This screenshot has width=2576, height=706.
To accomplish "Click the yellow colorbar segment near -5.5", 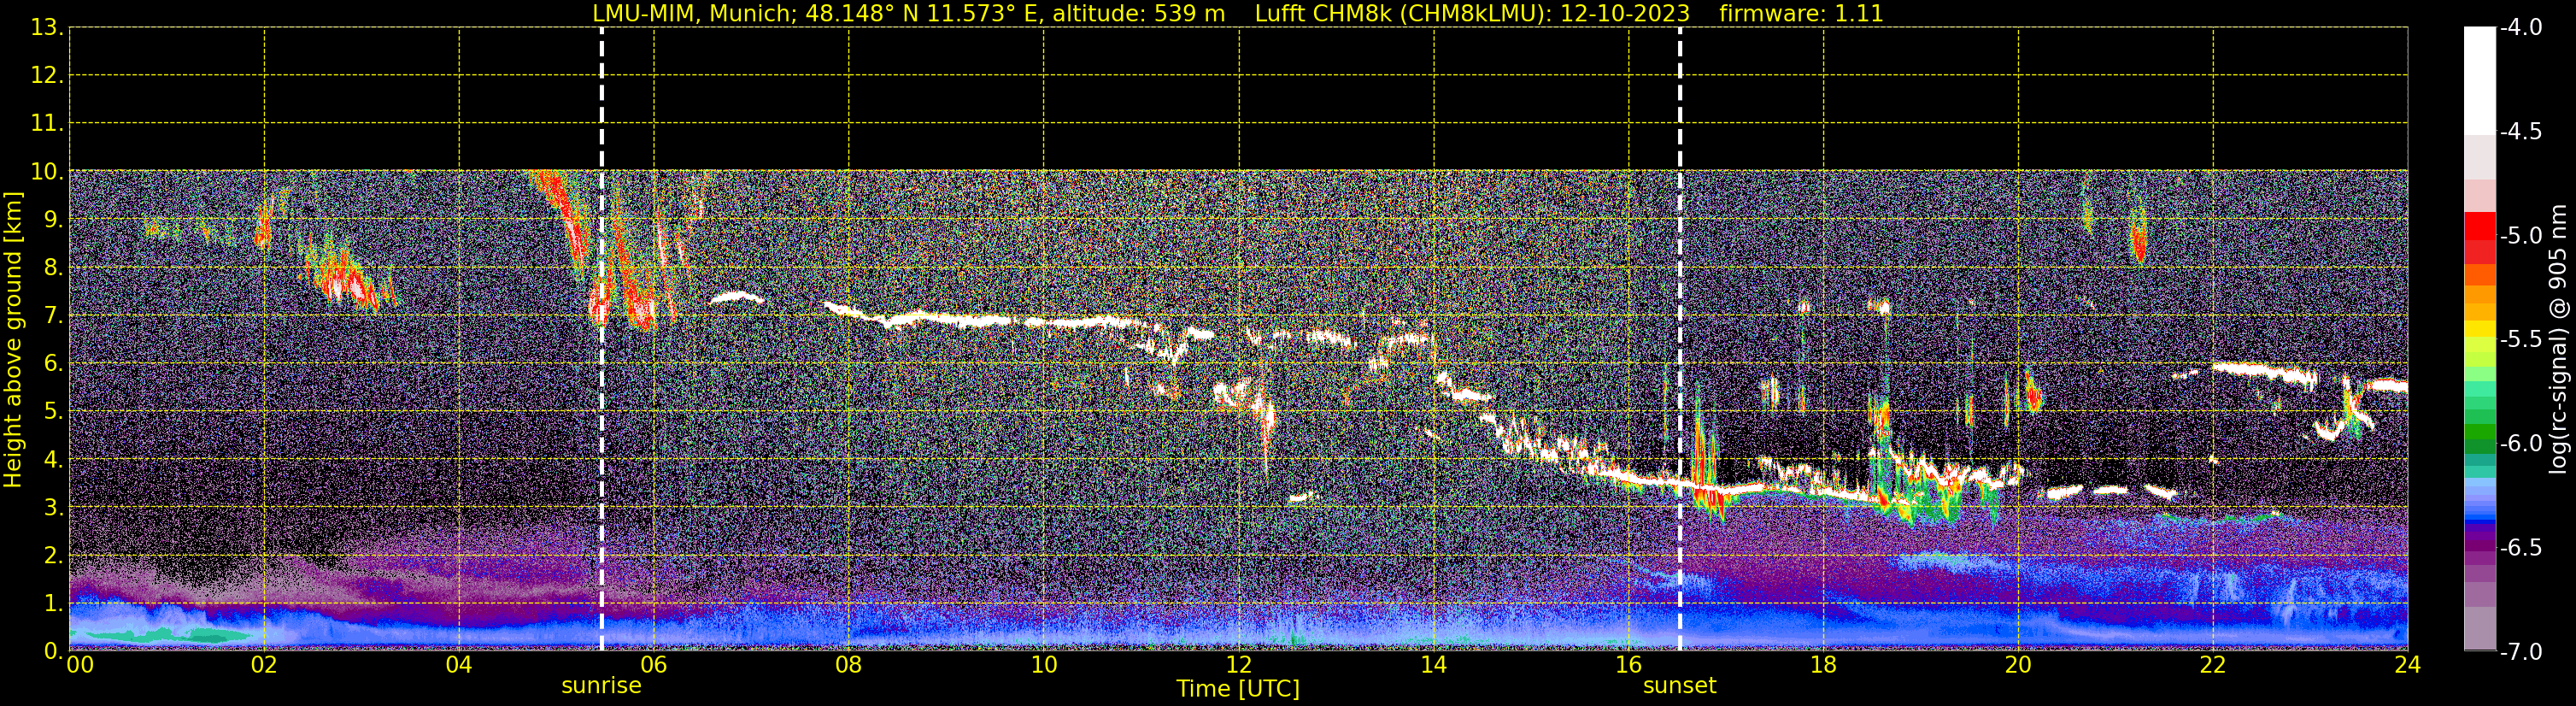I will click(2479, 329).
